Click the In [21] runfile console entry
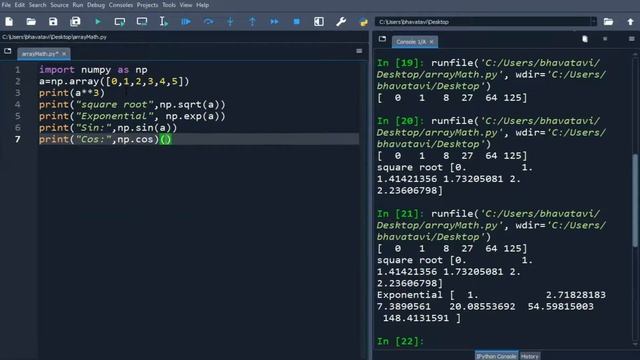 491,225
